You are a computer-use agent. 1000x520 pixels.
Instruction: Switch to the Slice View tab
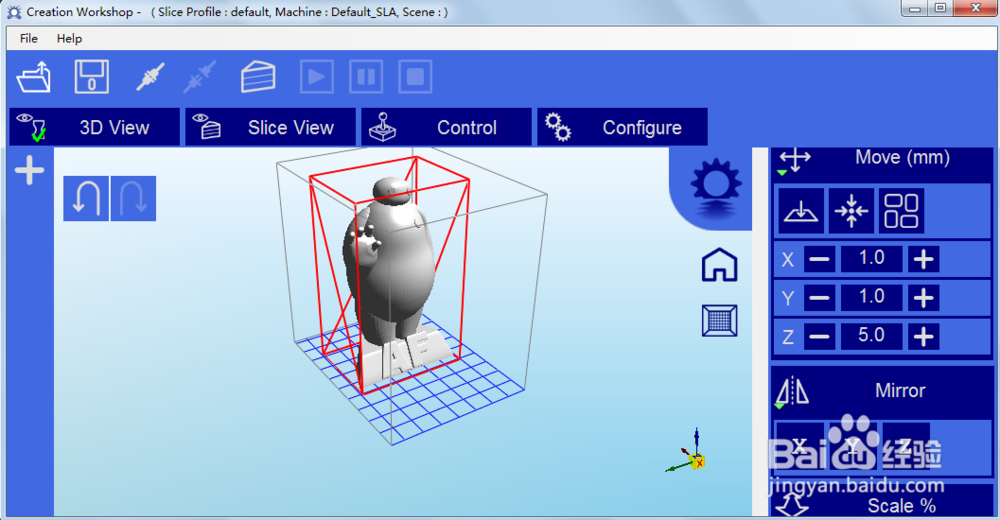coord(270,127)
